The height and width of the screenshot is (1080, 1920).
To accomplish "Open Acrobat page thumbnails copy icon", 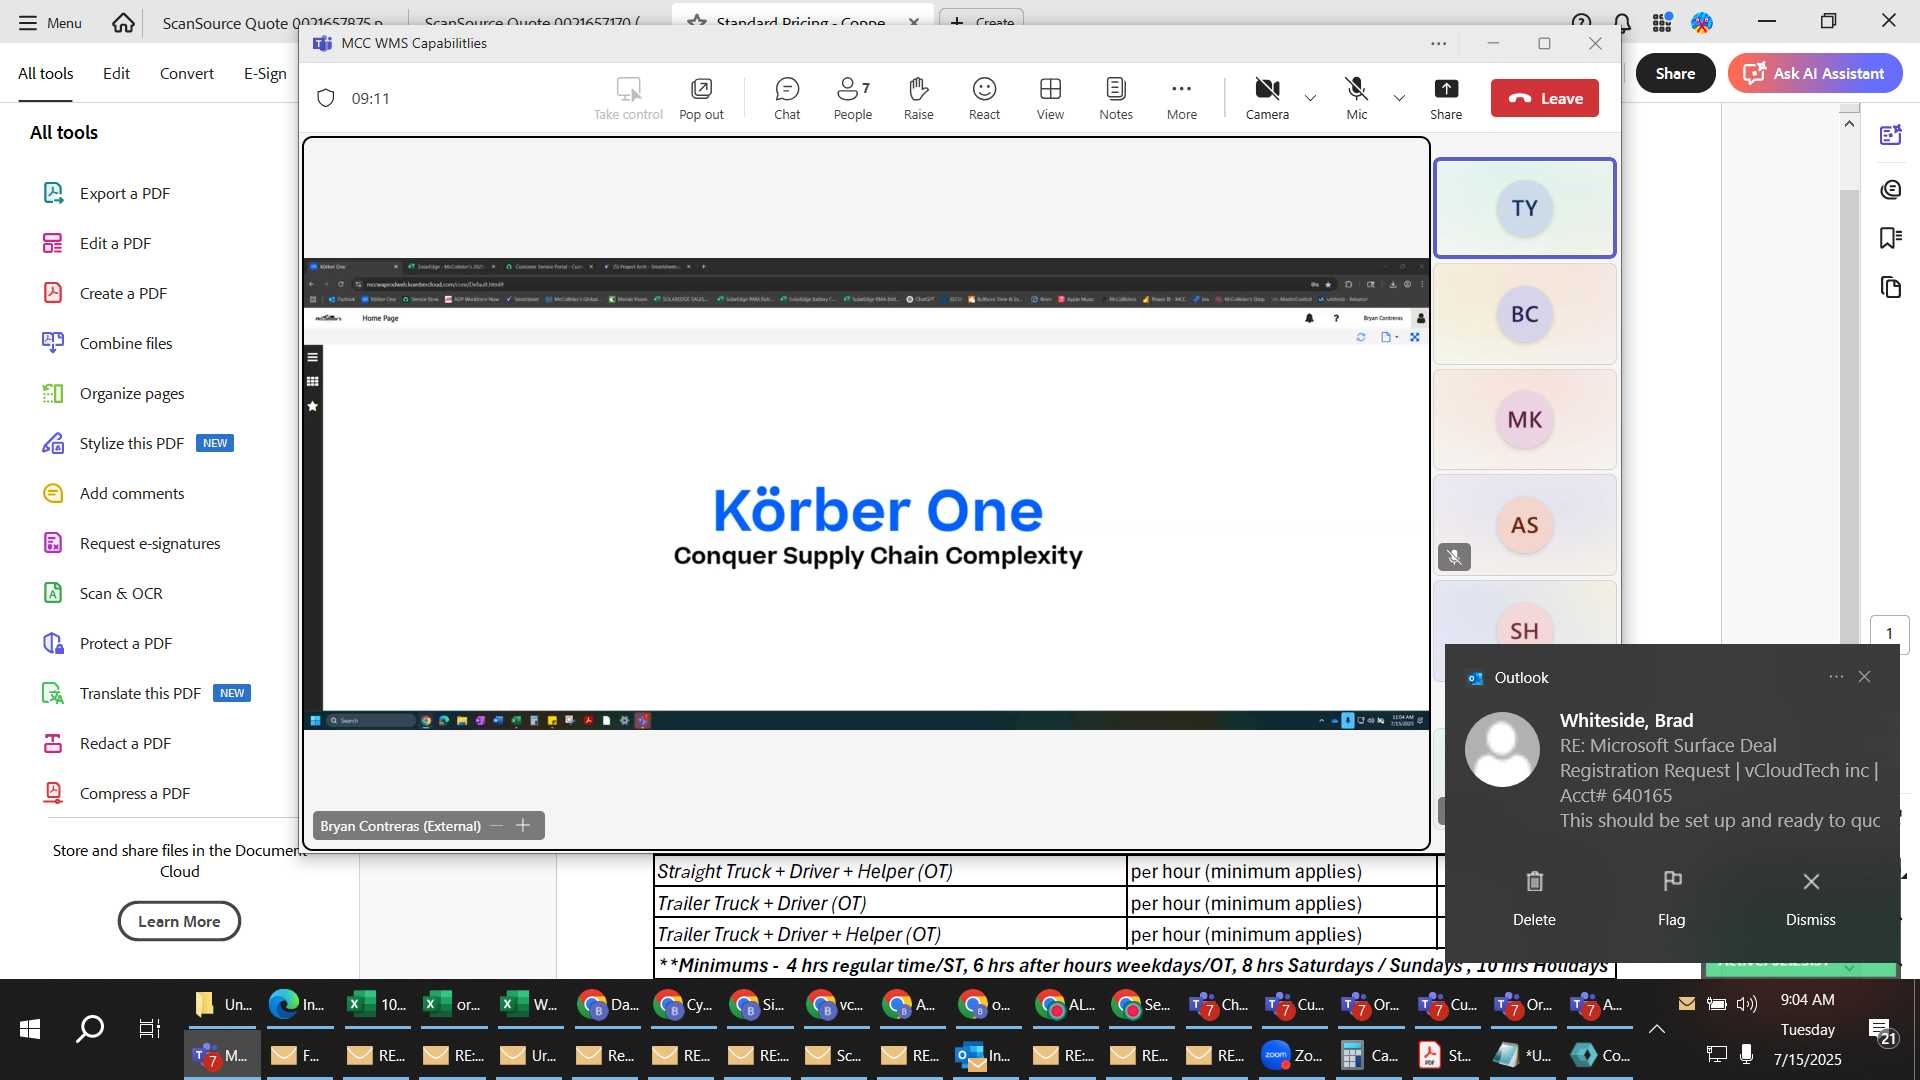I will click(x=1890, y=287).
